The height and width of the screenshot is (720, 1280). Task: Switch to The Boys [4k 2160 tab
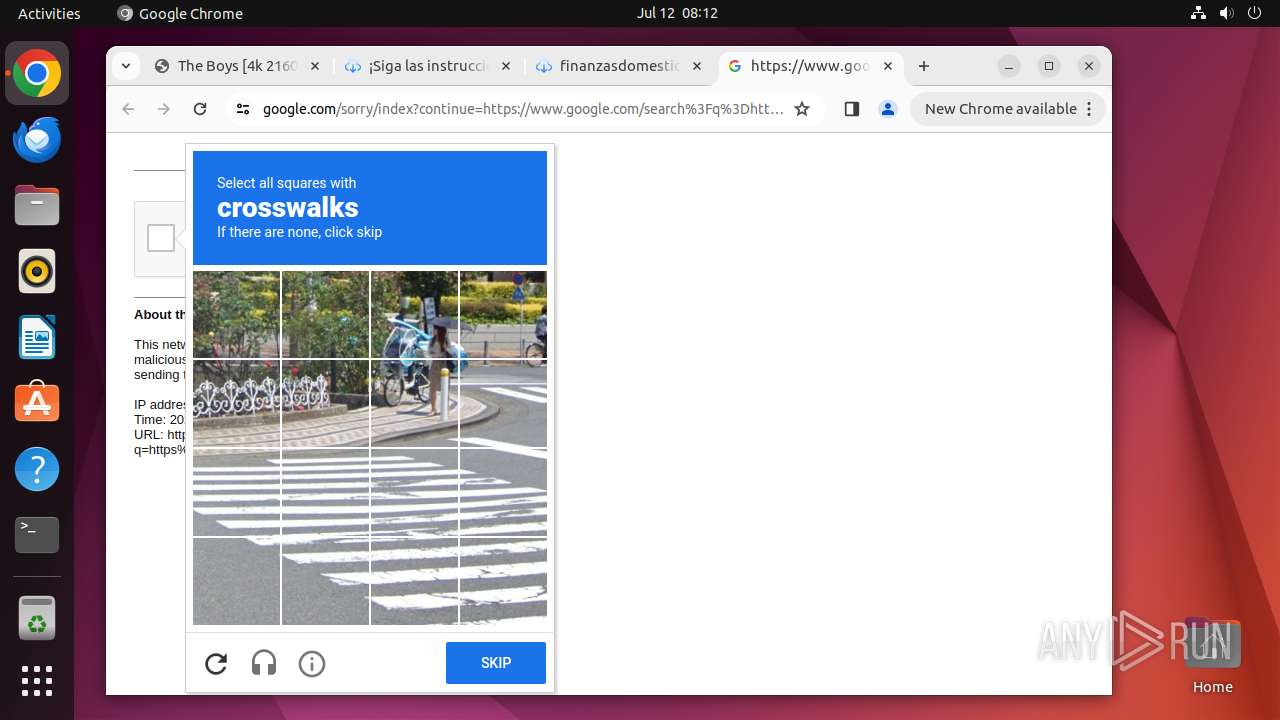click(238, 66)
